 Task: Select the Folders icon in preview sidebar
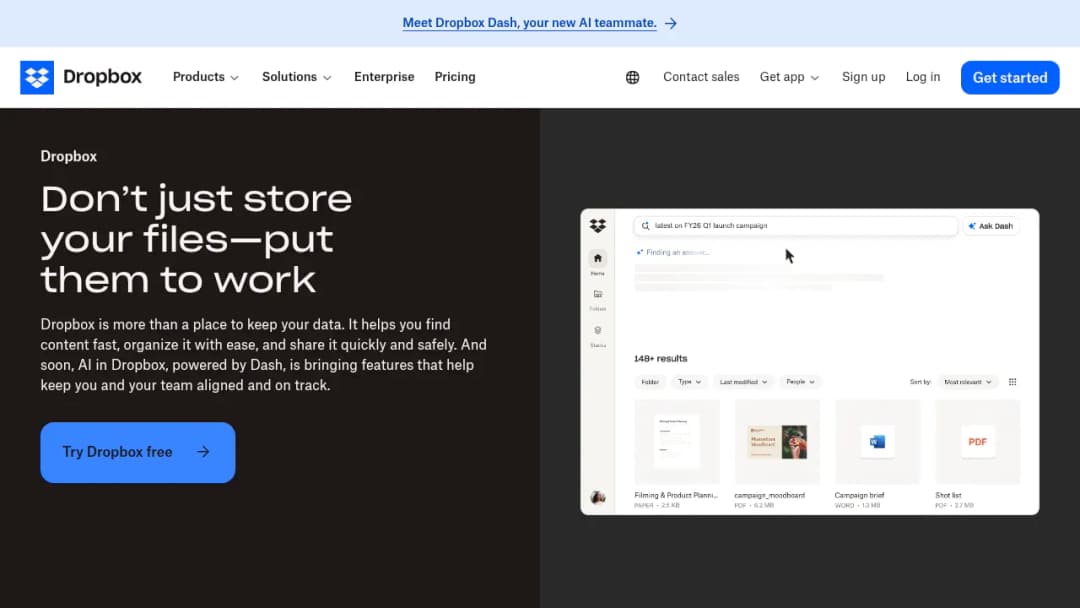[598, 294]
